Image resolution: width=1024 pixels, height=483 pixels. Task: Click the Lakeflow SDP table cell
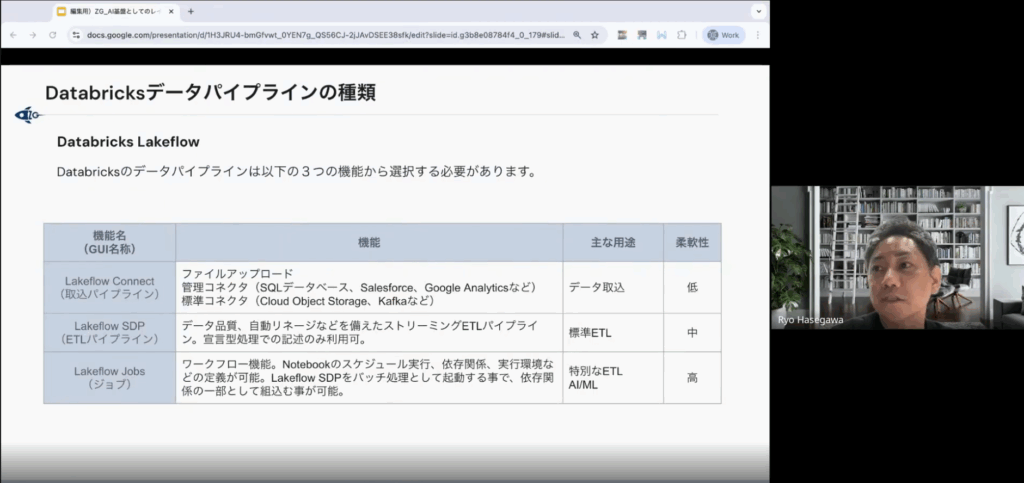click(110, 332)
